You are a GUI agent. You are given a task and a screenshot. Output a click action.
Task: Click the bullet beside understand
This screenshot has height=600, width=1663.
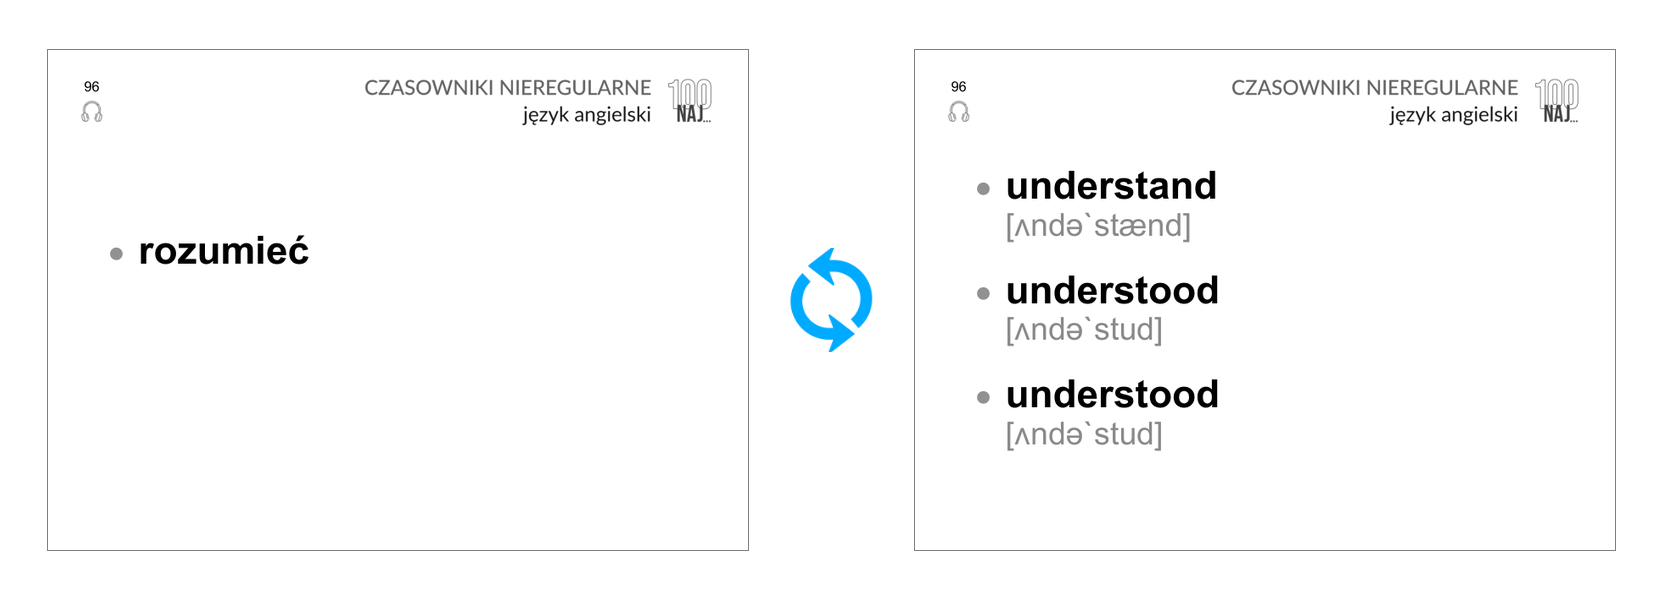pyautogui.click(x=983, y=189)
